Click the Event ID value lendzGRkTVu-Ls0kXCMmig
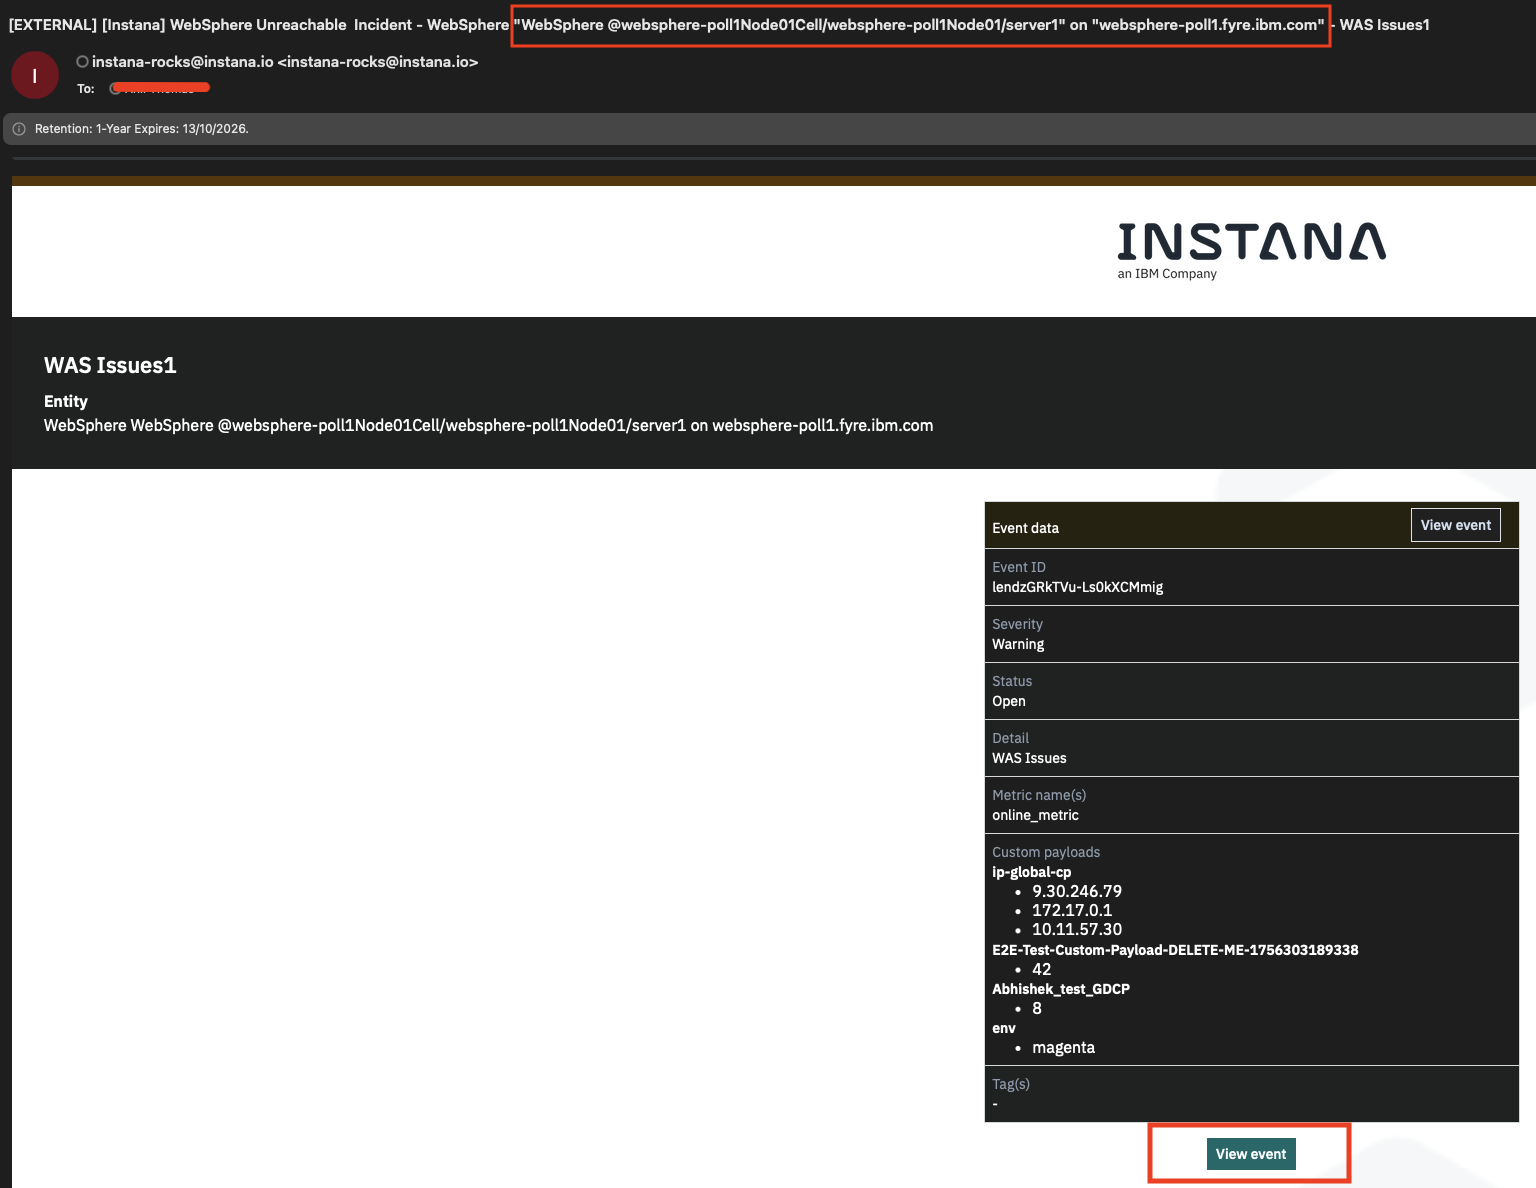Image resolution: width=1536 pixels, height=1188 pixels. tap(1077, 587)
